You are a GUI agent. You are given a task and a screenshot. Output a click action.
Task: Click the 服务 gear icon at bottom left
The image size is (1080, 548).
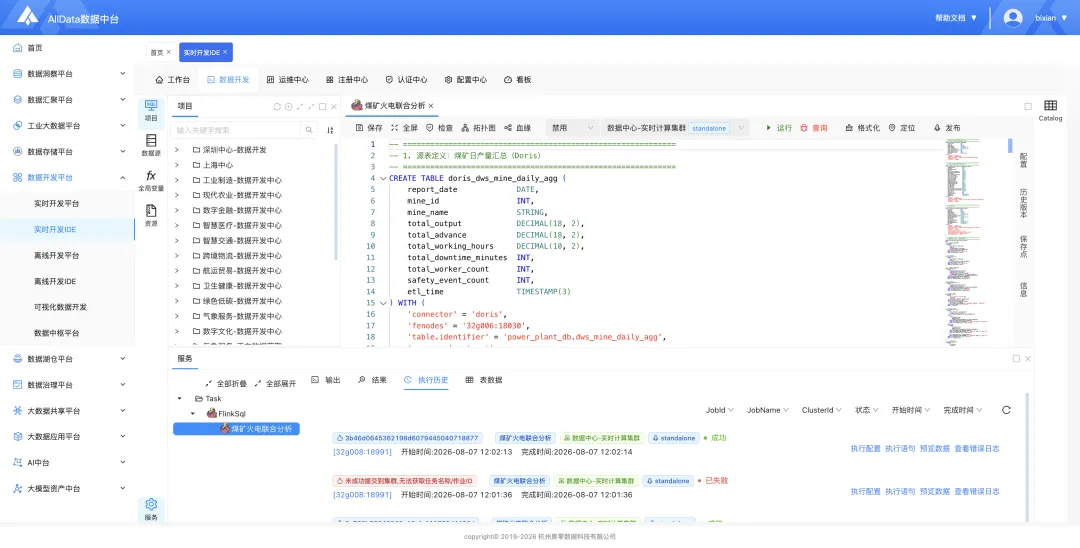[151, 509]
